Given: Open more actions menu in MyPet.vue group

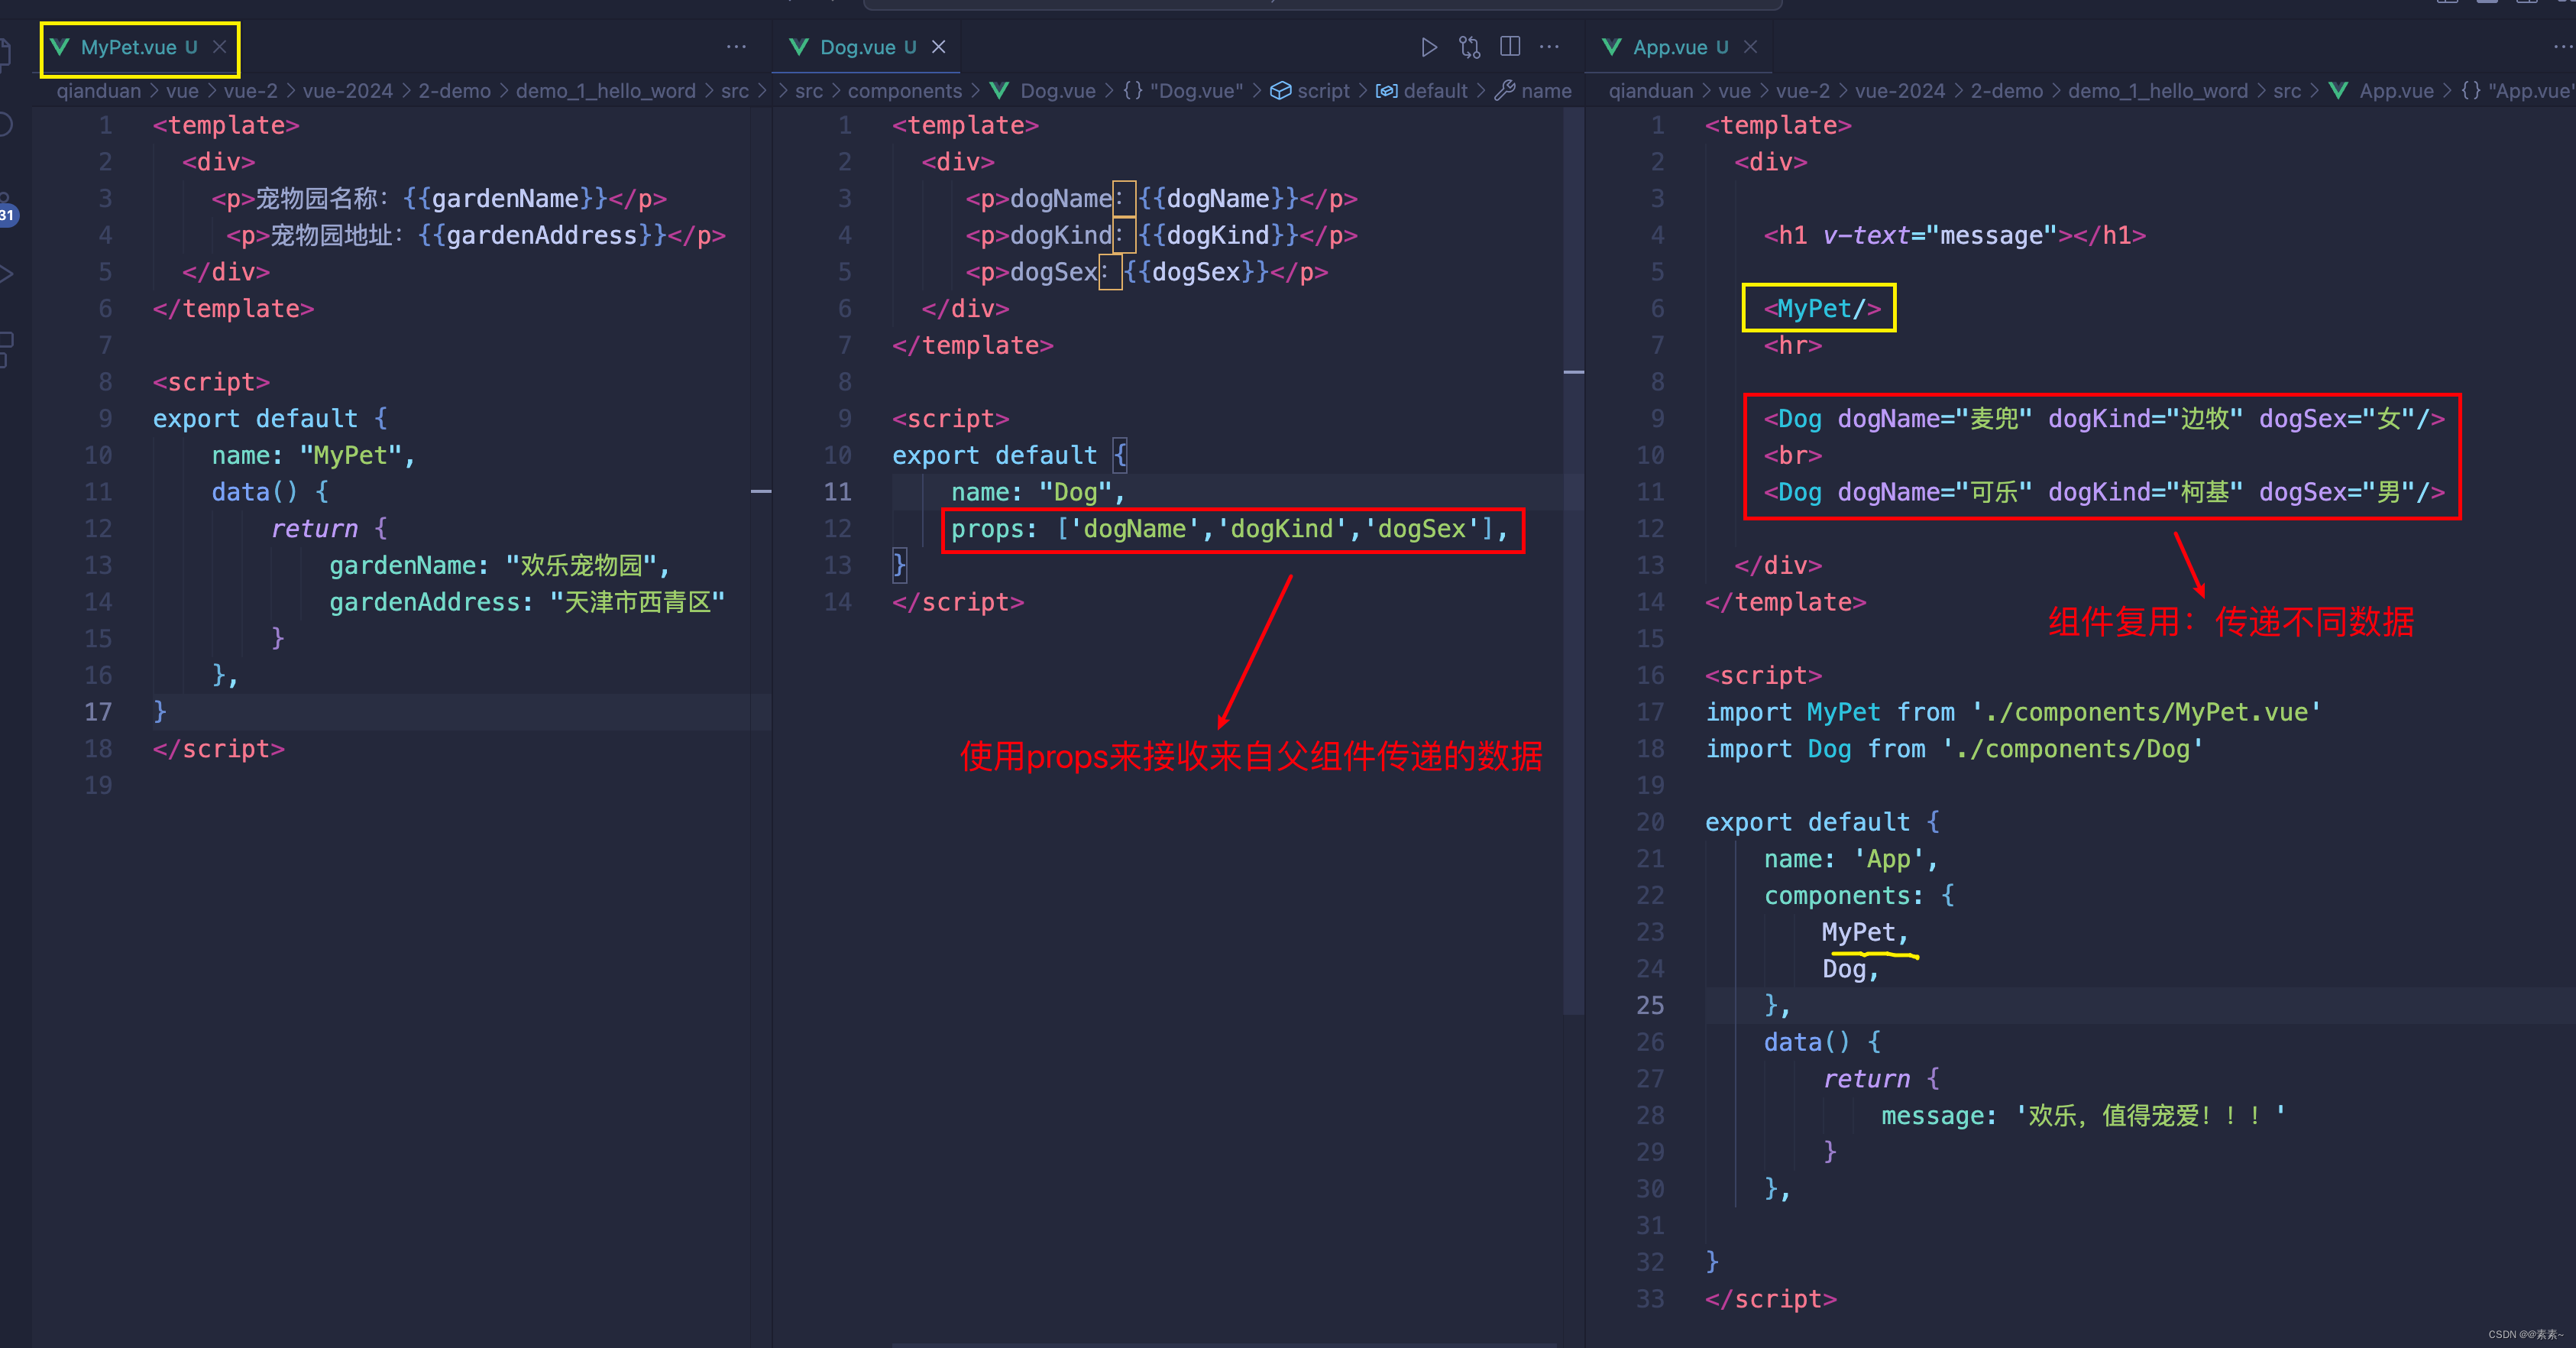Looking at the screenshot, I should click(x=736, y=47).
